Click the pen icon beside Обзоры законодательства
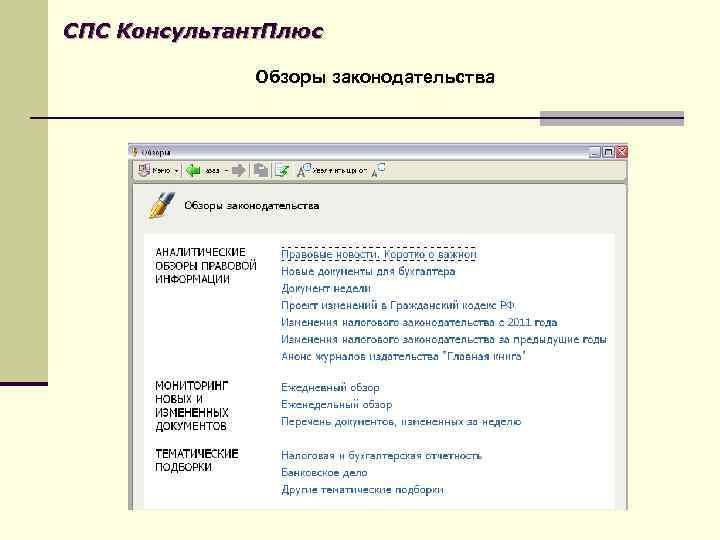Viewport: 720px width, 540px height. (x=161, y=205)
